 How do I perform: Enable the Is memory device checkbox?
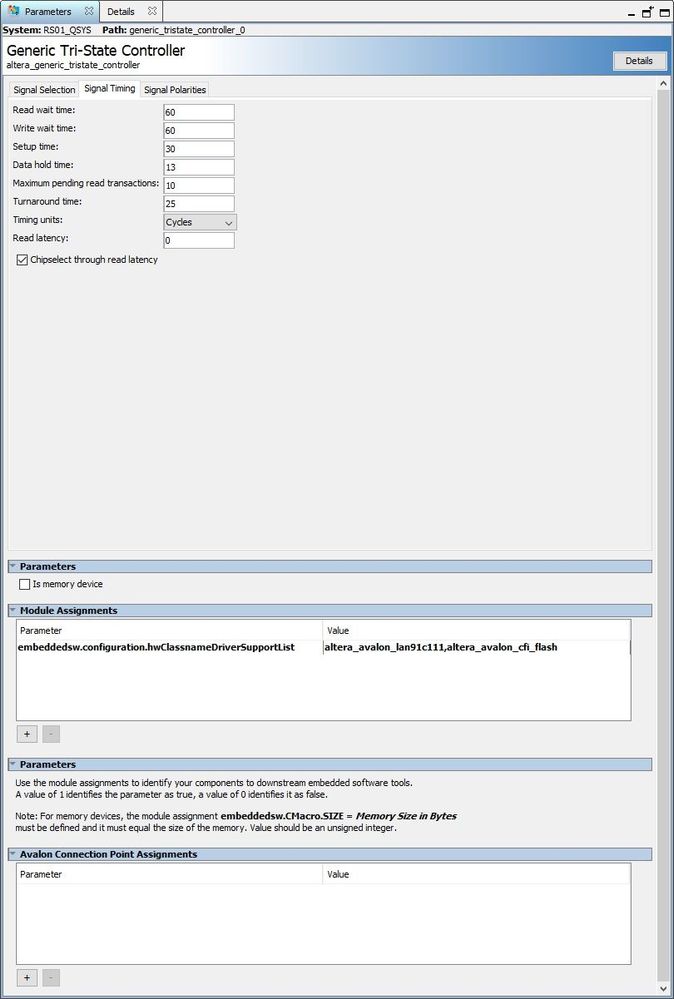[x=24, y=584]
